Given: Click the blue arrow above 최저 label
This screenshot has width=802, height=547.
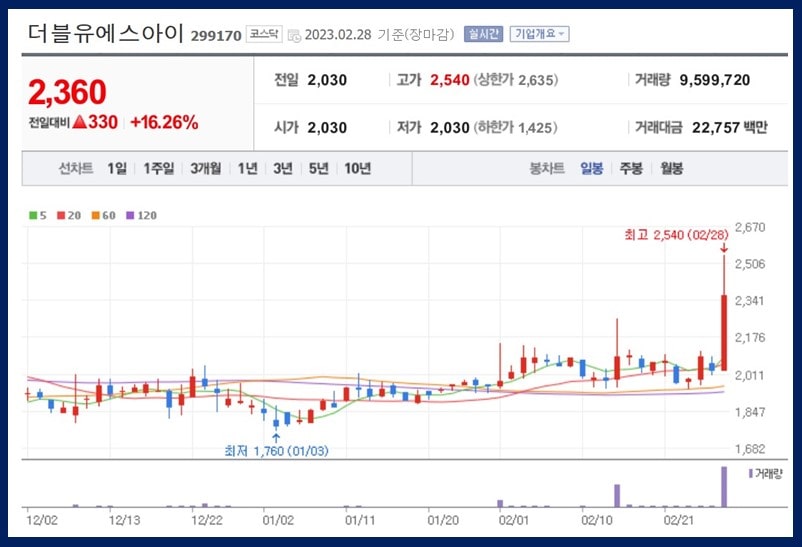Looking at the screenshot, I should tap(276, 437).
